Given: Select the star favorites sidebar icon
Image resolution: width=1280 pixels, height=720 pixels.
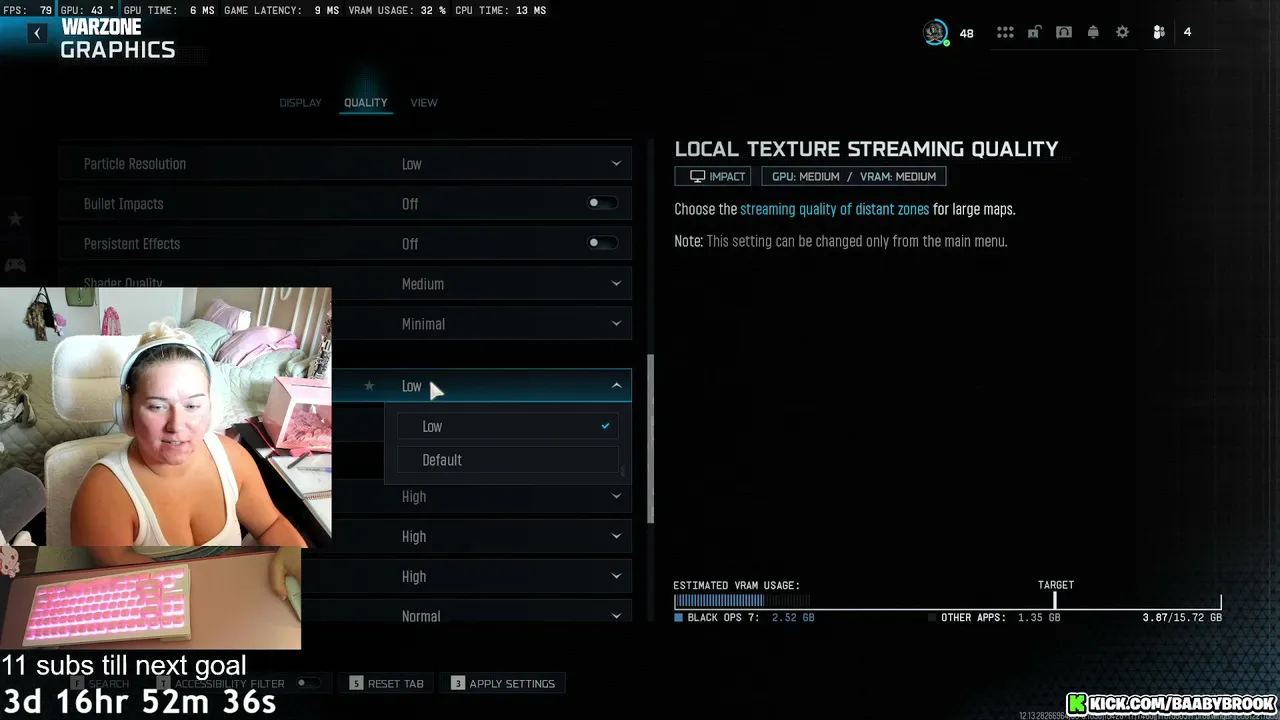Looking at the screenshot, I should [15, 218].
